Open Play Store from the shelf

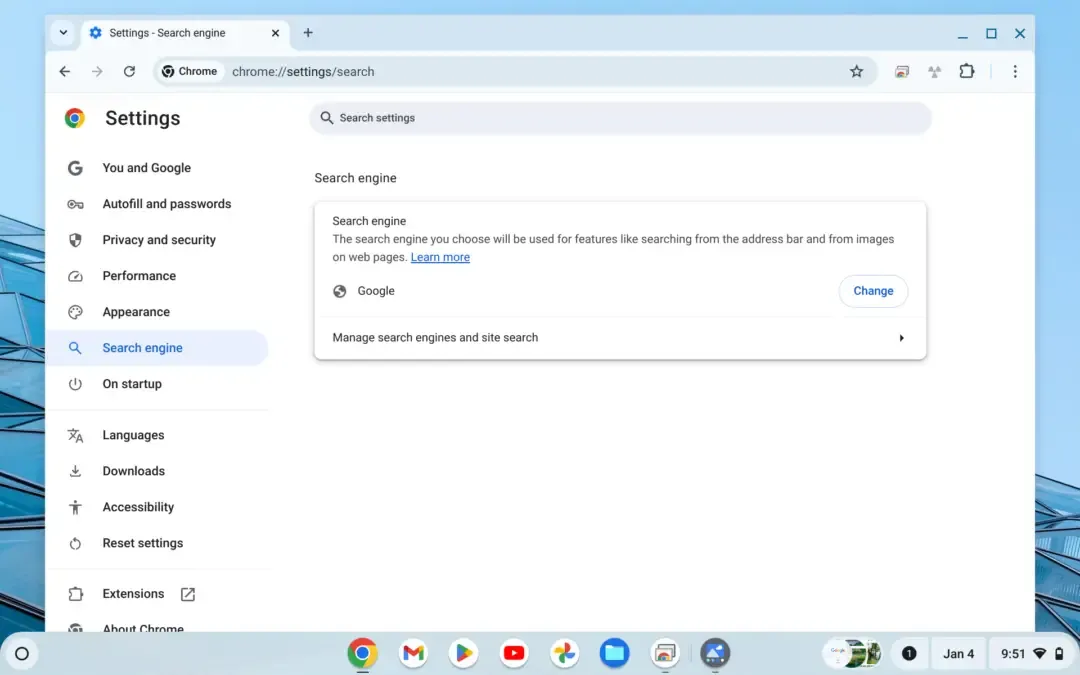[464, 653]
